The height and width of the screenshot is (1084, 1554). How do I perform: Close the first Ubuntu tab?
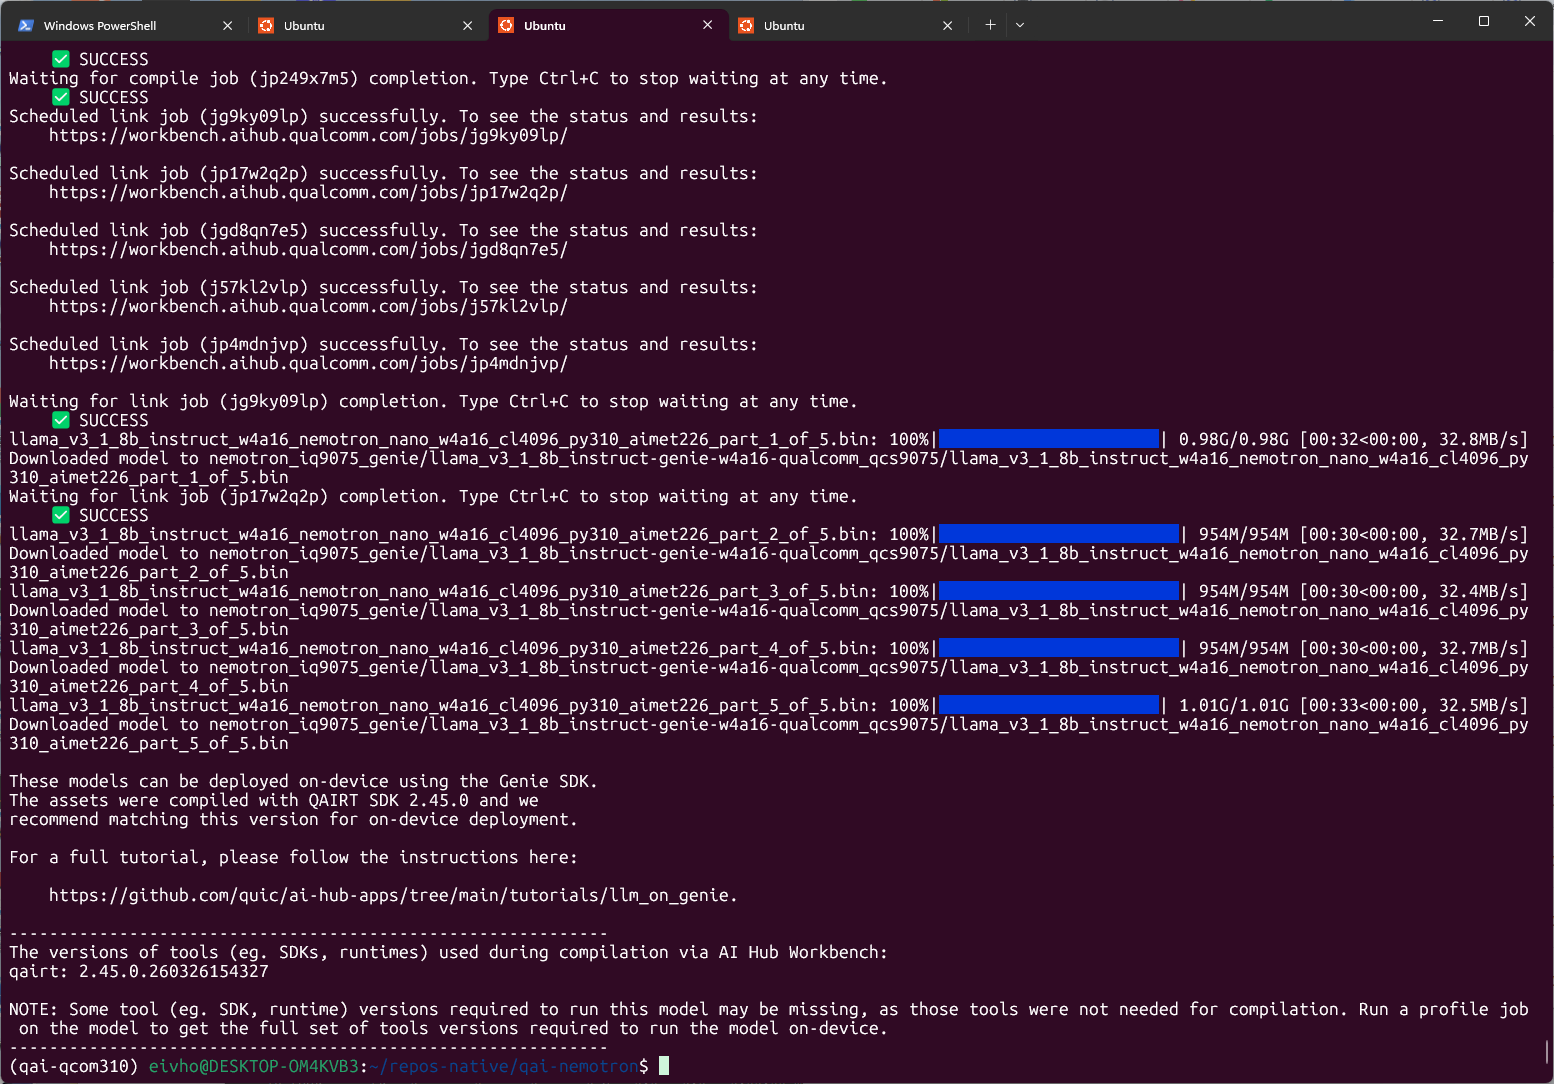point(467,26)
